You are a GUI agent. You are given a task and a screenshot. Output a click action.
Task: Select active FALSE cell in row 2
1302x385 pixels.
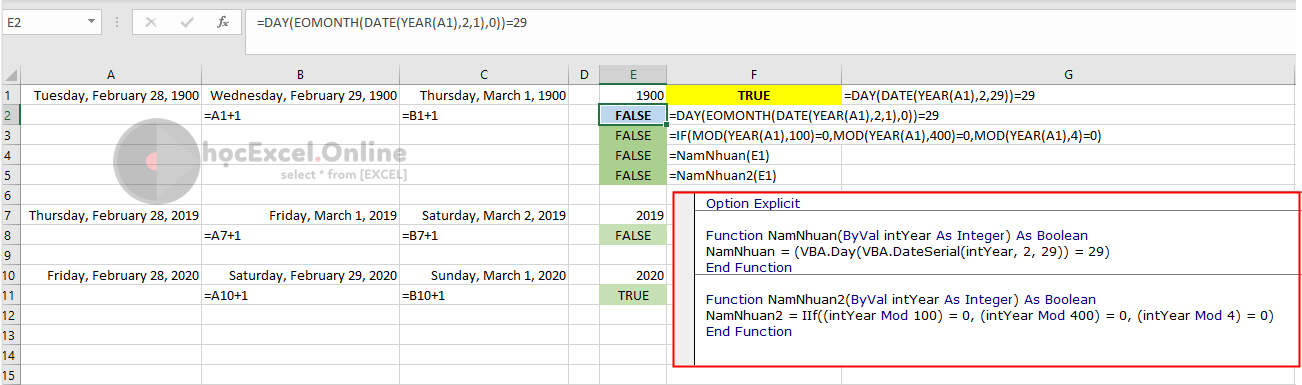point(633,116)
